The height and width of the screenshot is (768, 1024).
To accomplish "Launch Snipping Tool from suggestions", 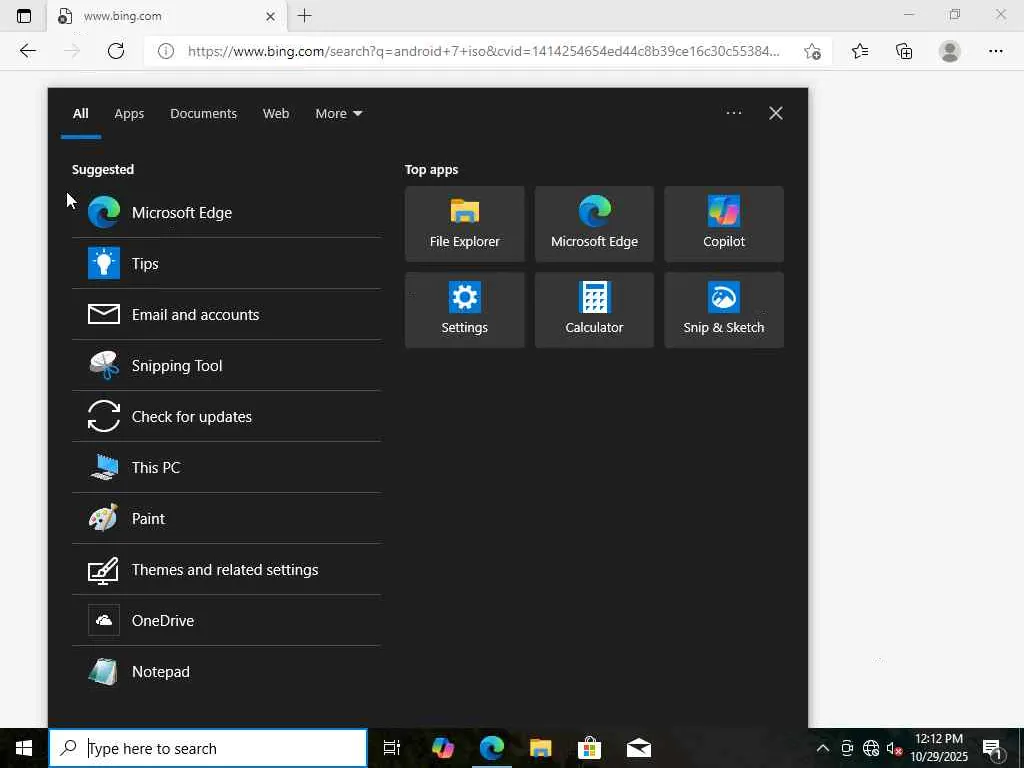I will (x=226, y=365).
